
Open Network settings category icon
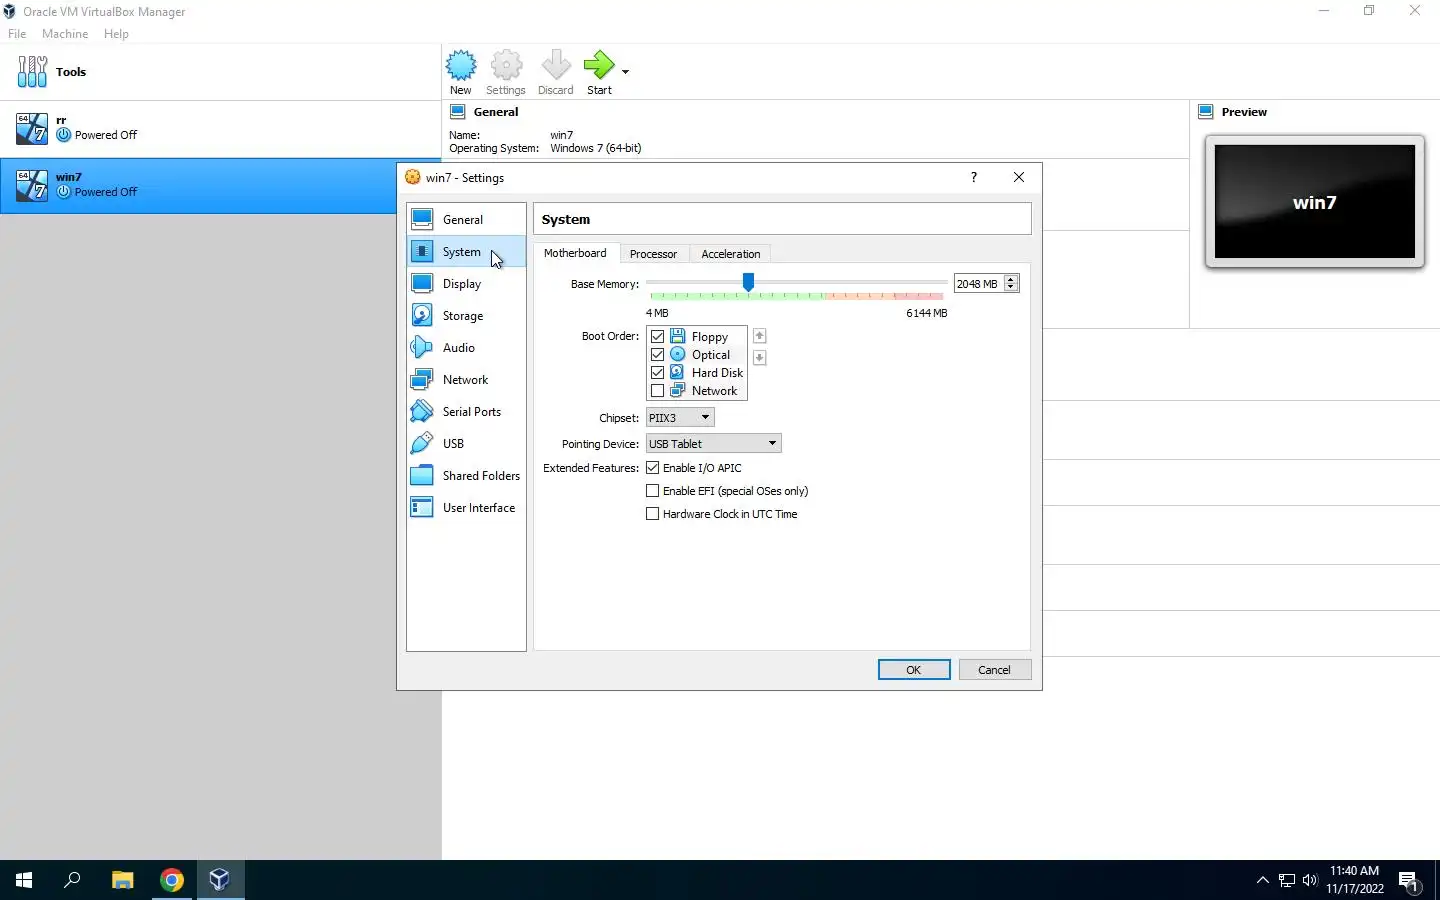[422, 379]
